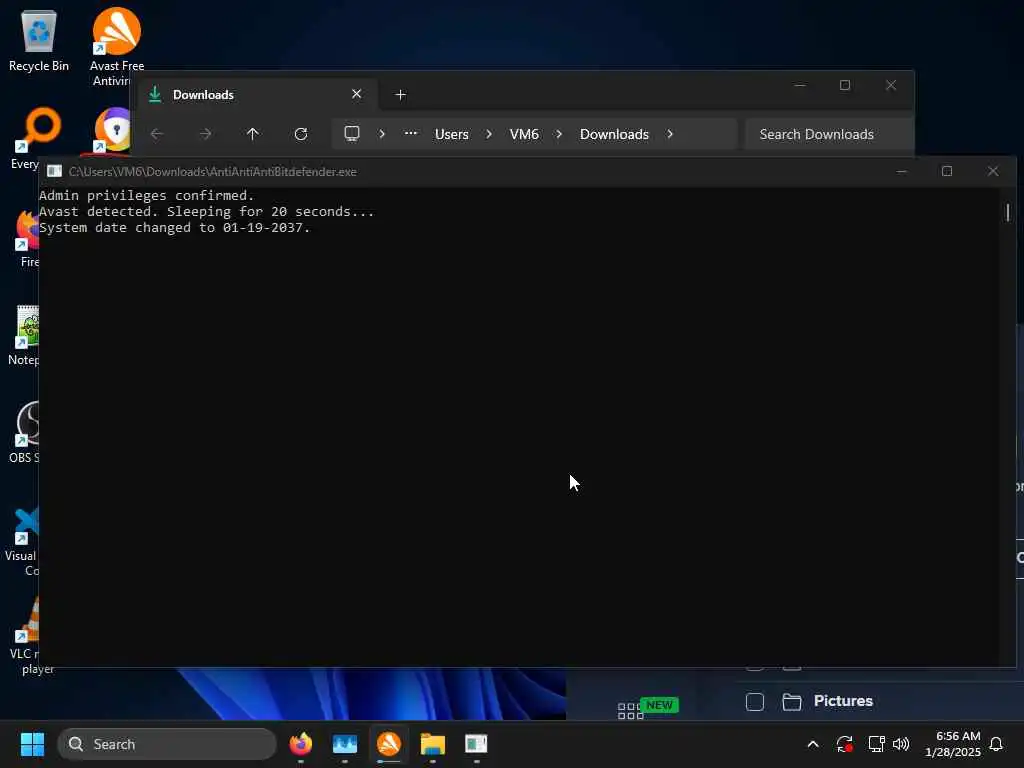Minimize the AntiAntiAntiBitdefender console window
1024x768 pixels.
coord(902,171)
